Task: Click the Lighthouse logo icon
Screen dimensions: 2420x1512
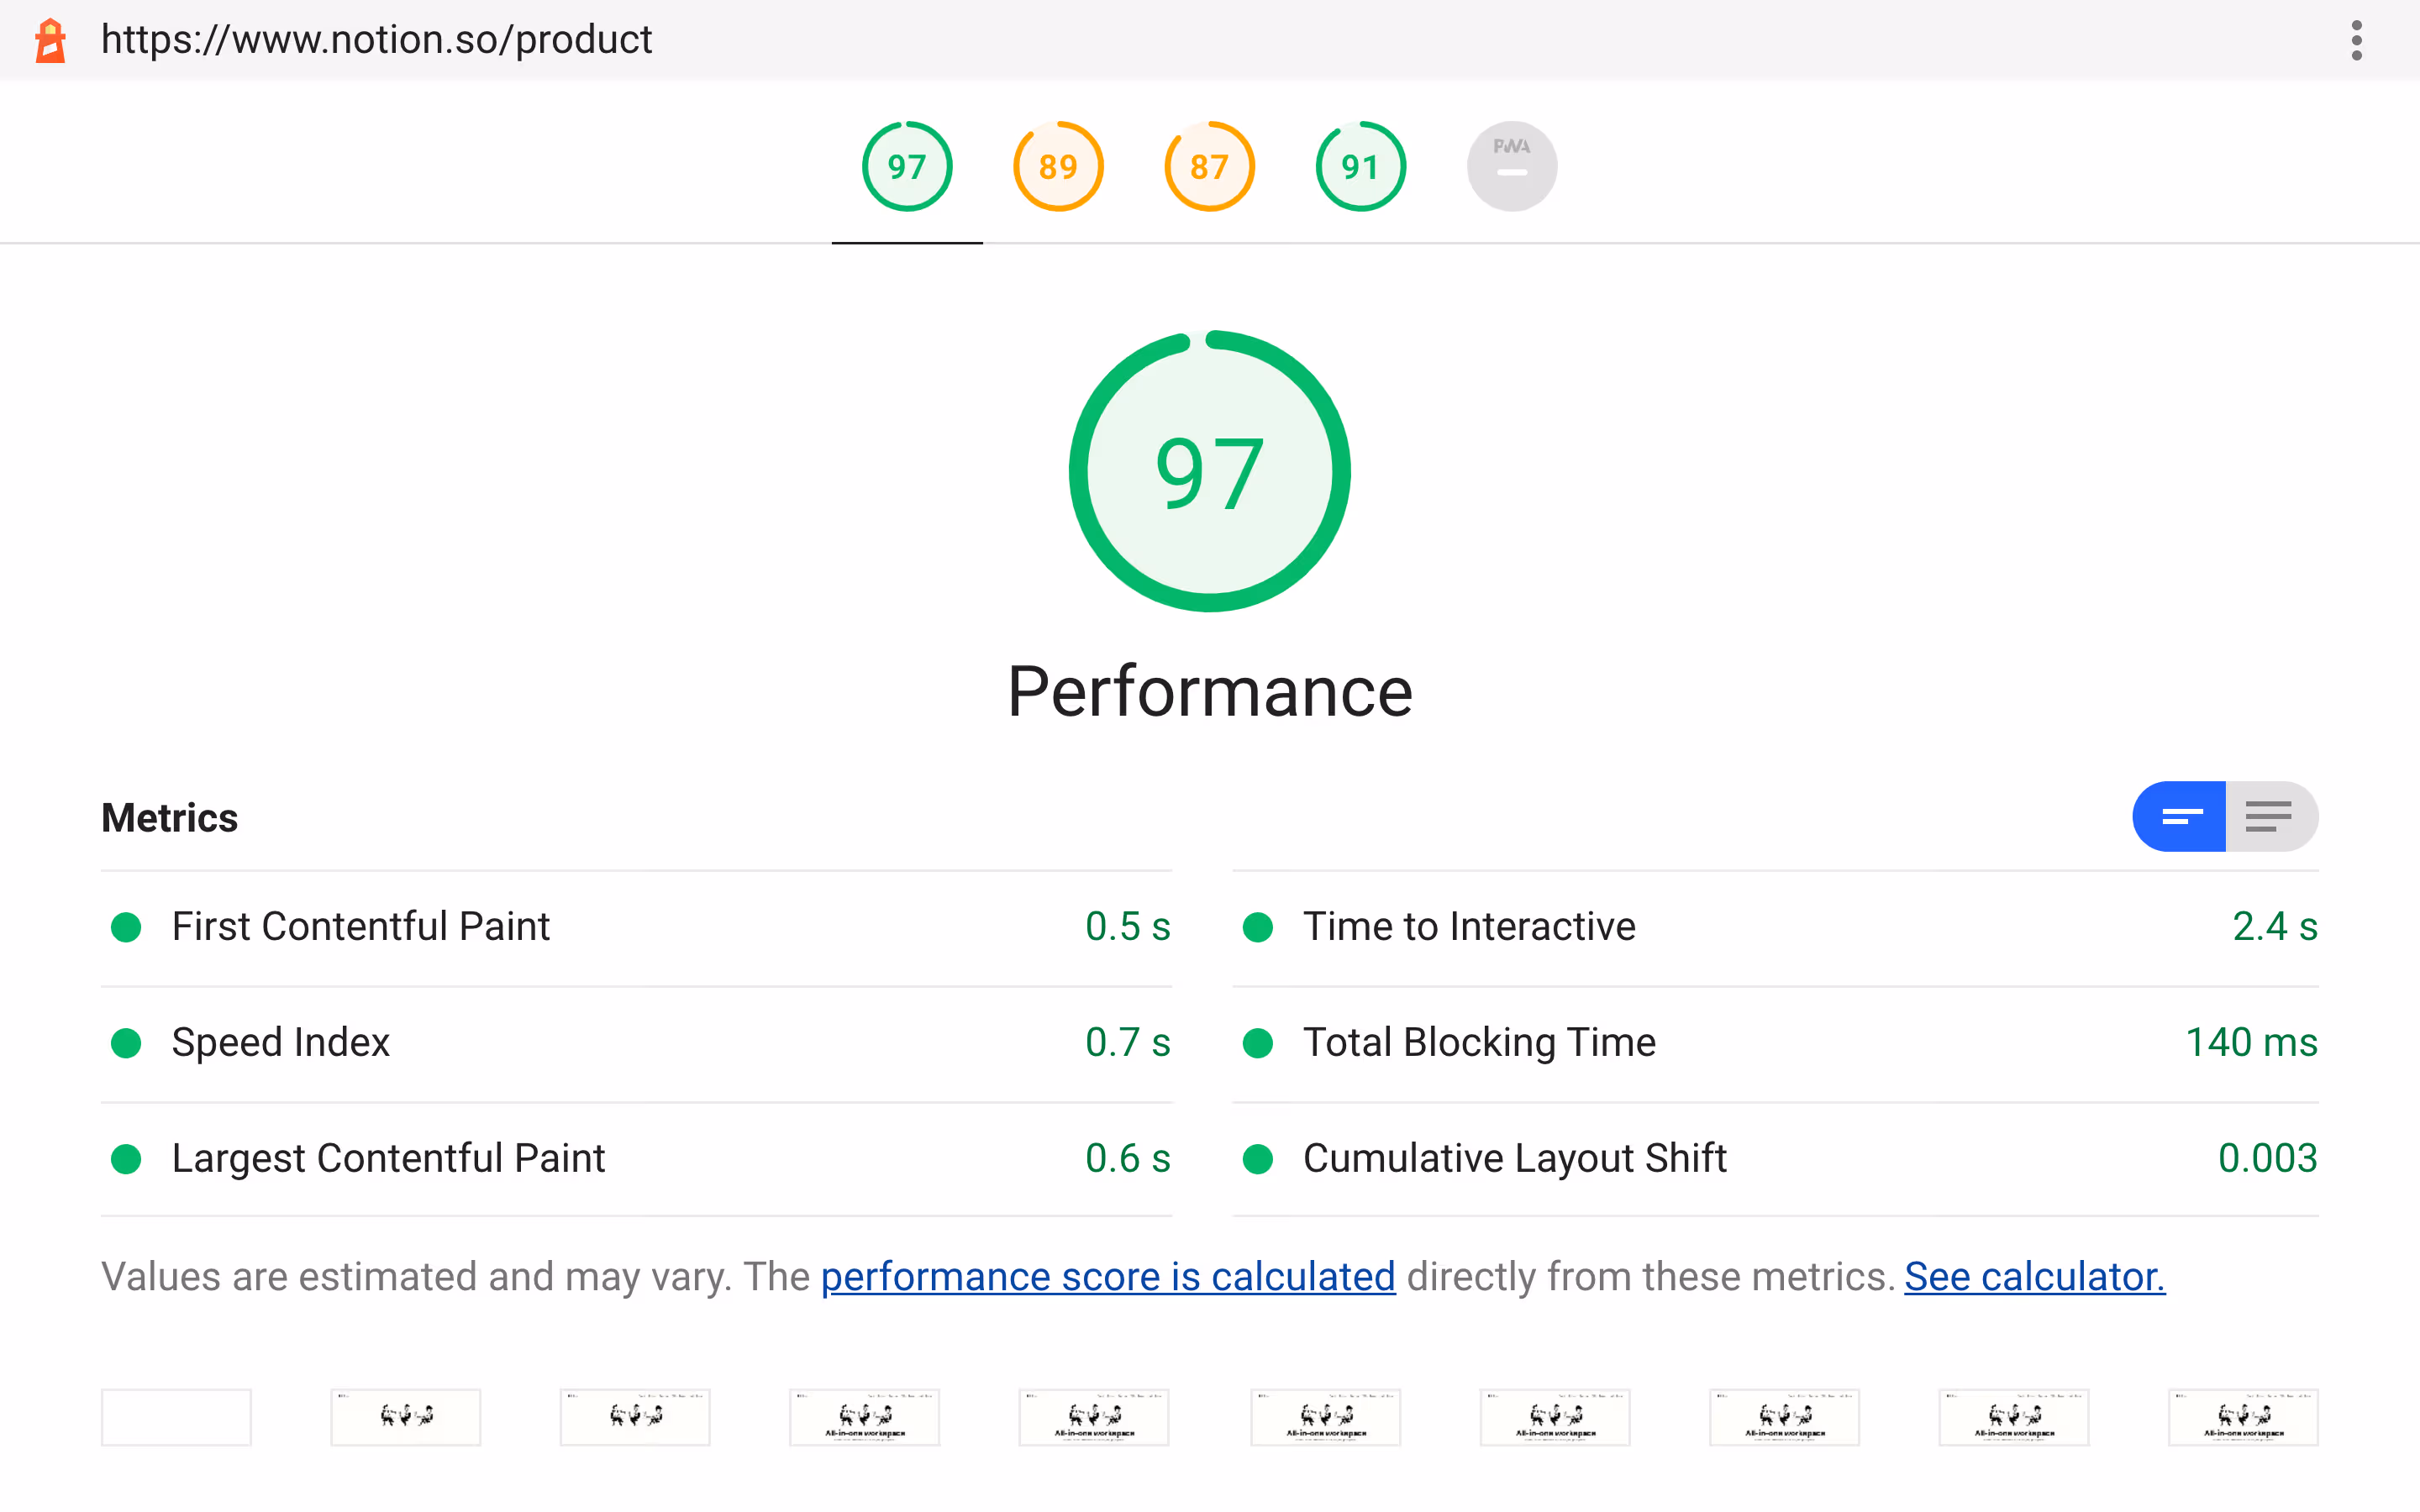Action: point(51,40)
